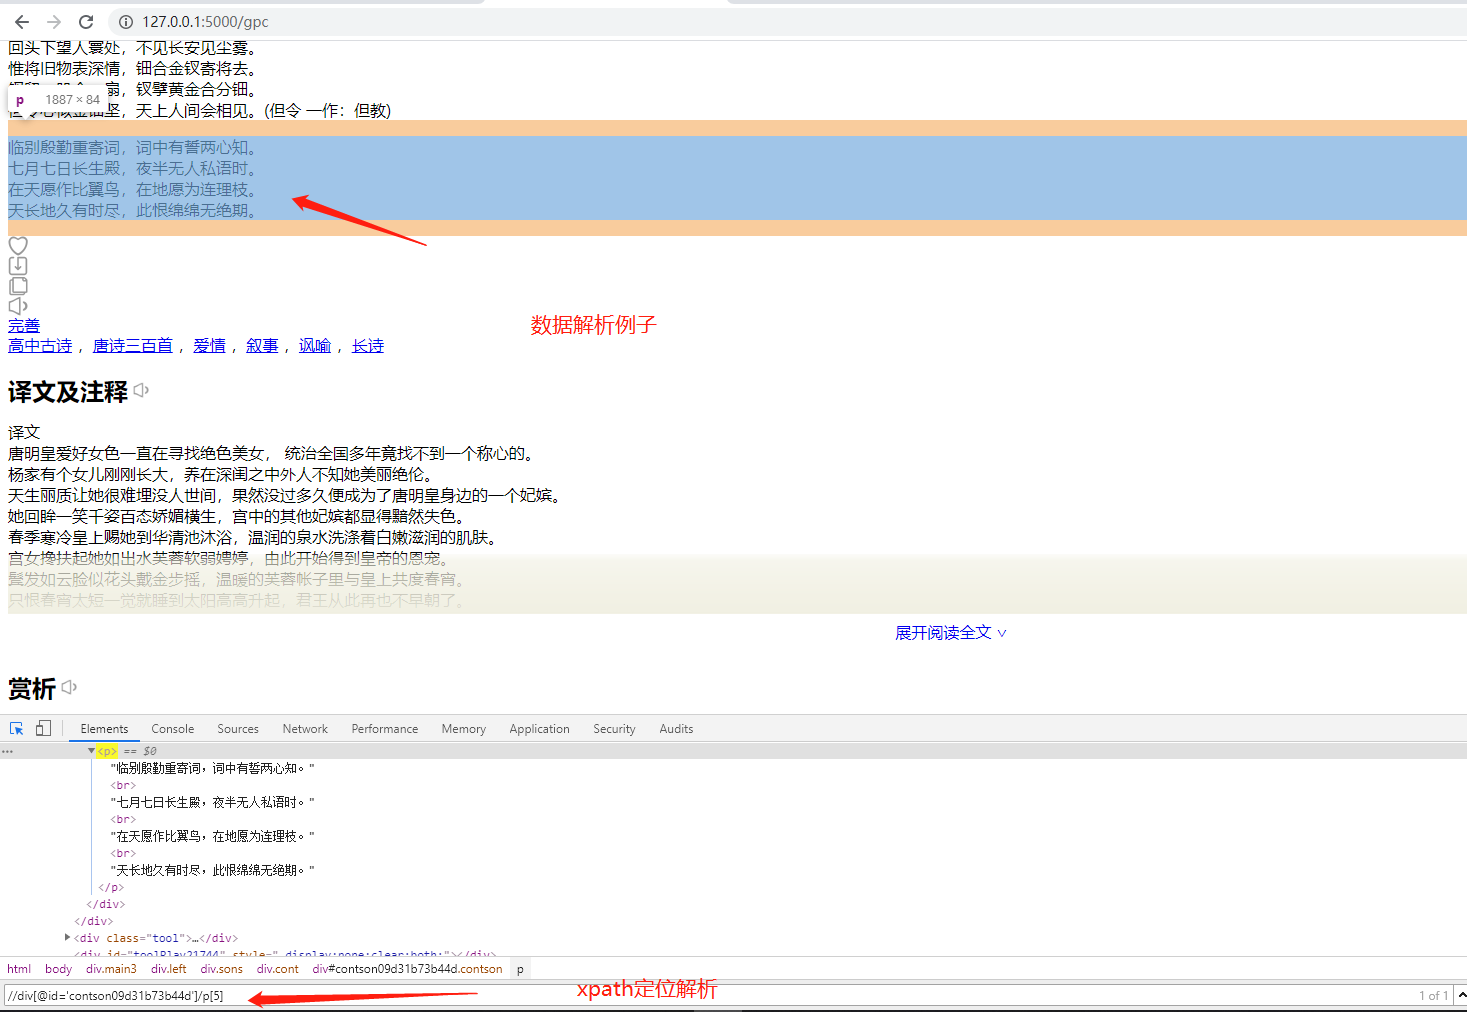This screenshot has height=1012, width=1467.
Task: Click html in the DOM breadcrumb
Action: click(x=19, y=969)
